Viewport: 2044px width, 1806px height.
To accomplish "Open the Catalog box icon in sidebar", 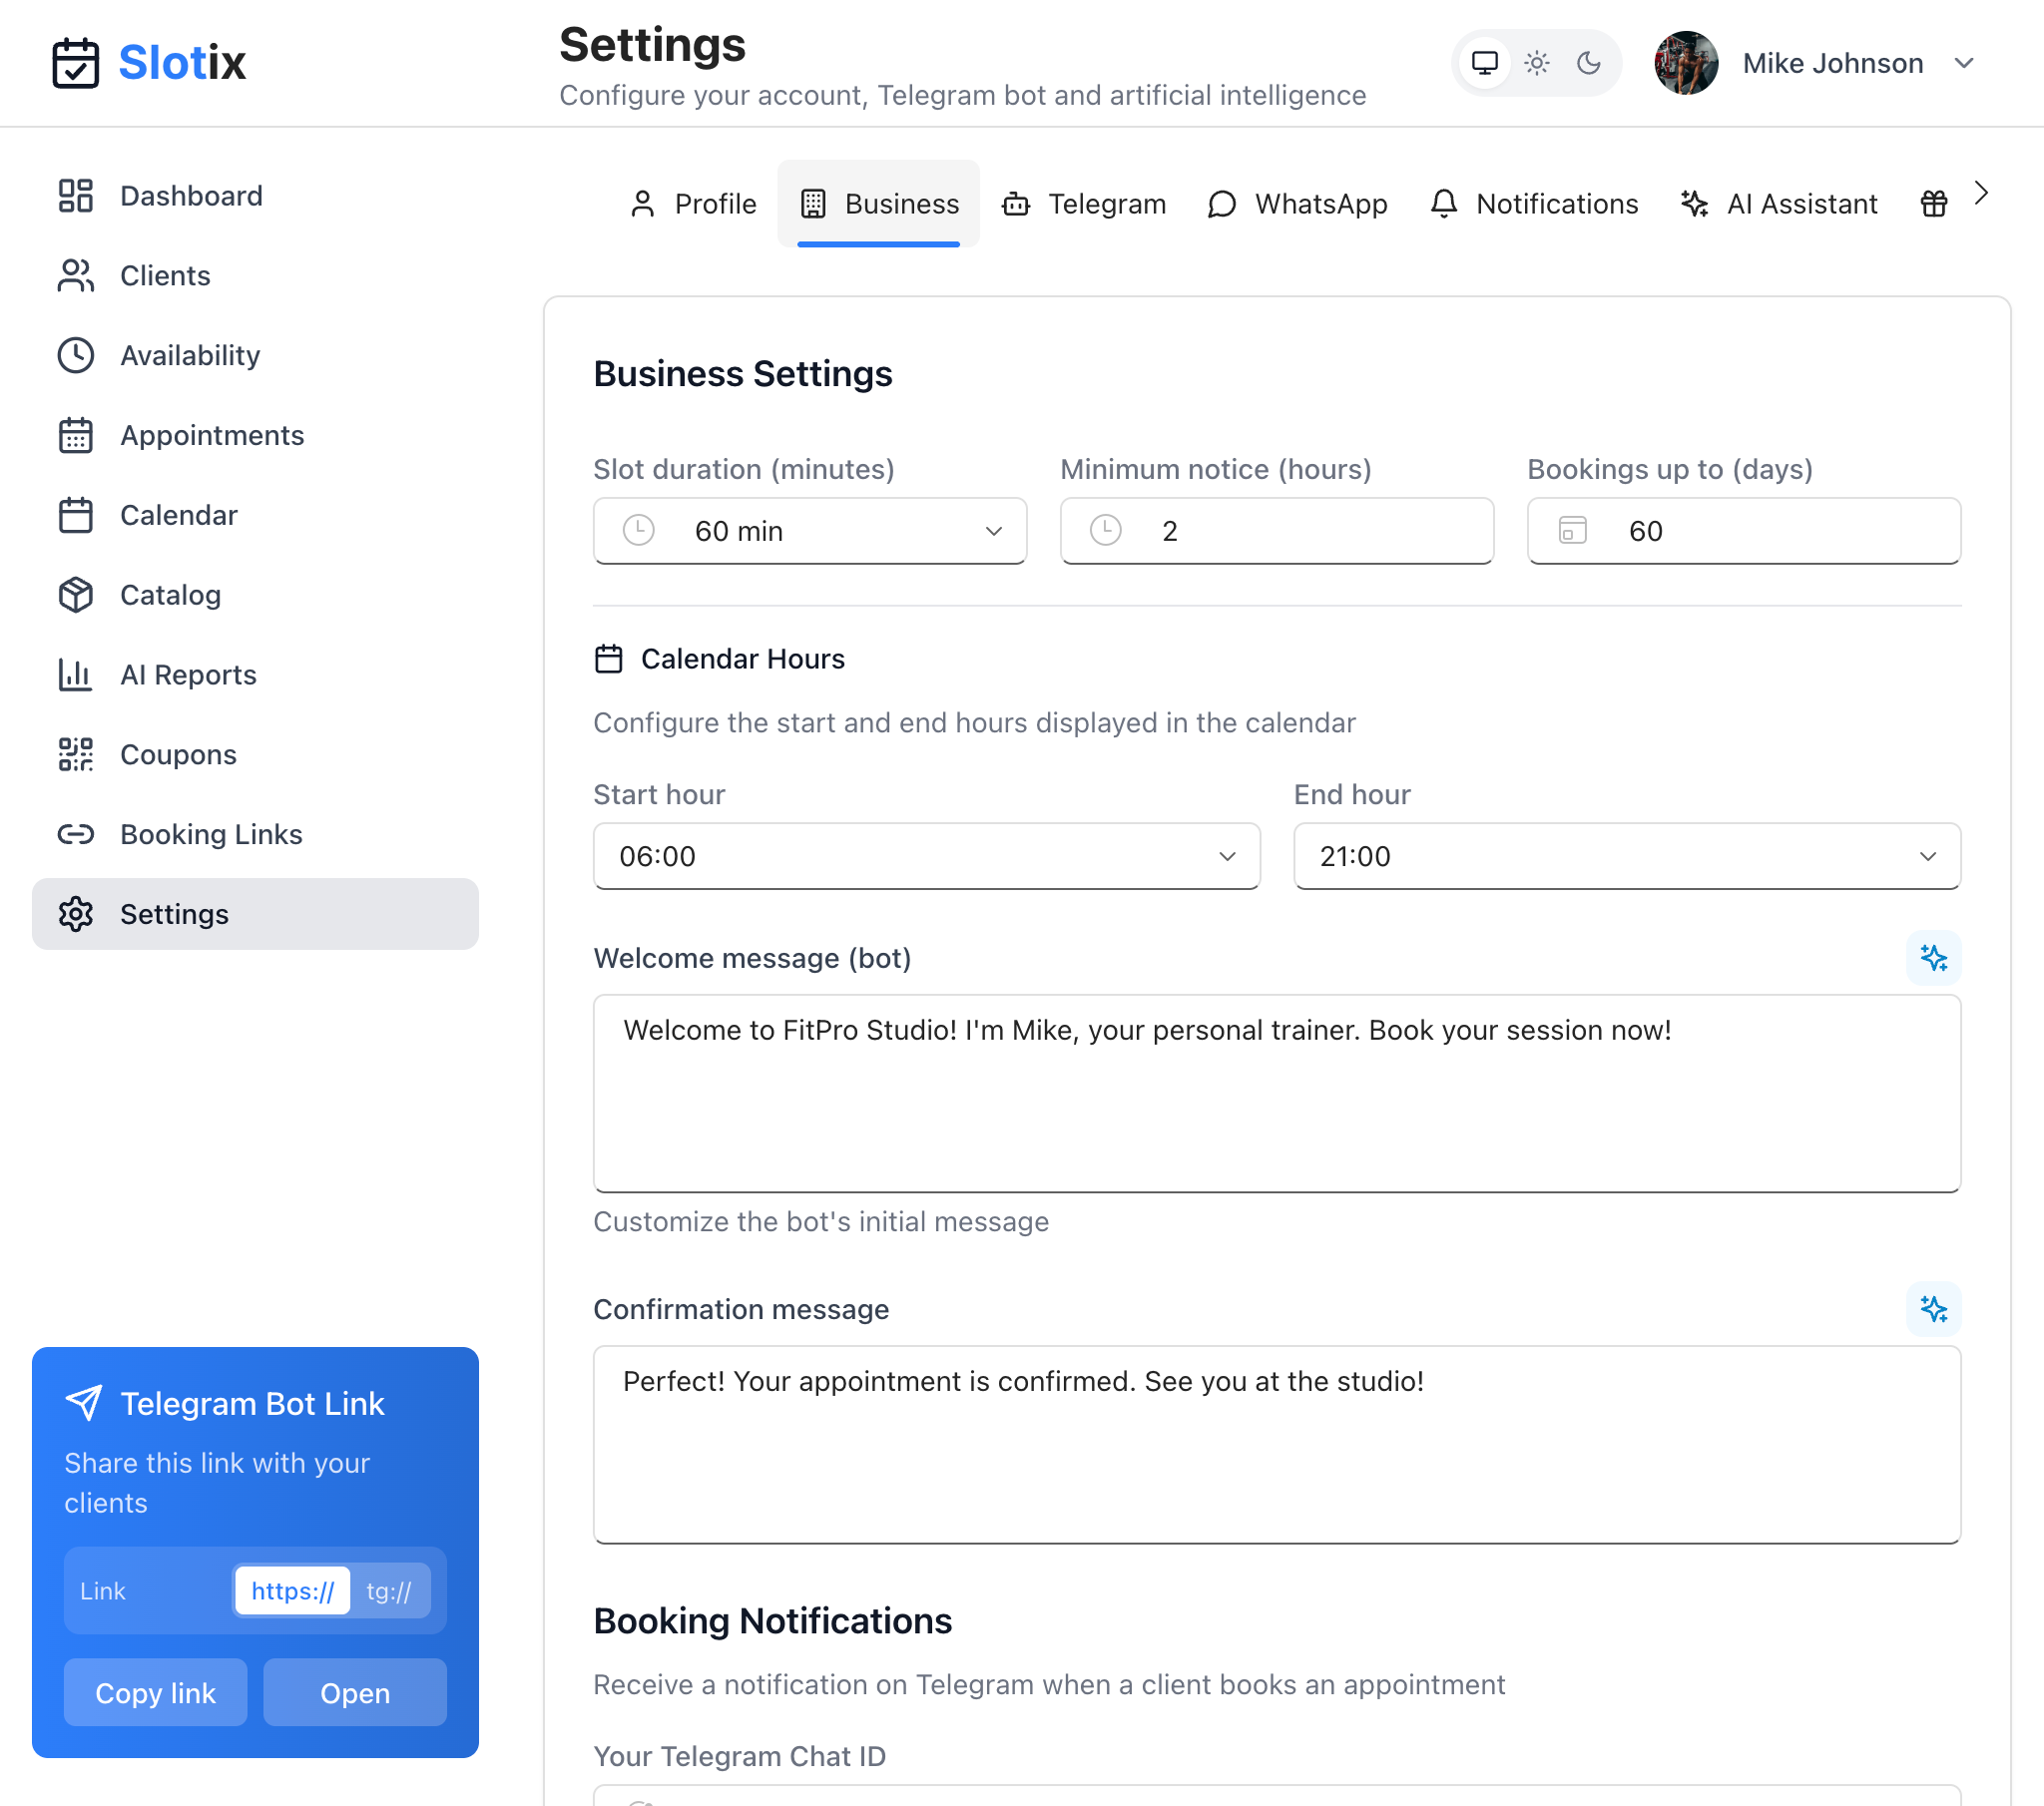I will (76, 595).
